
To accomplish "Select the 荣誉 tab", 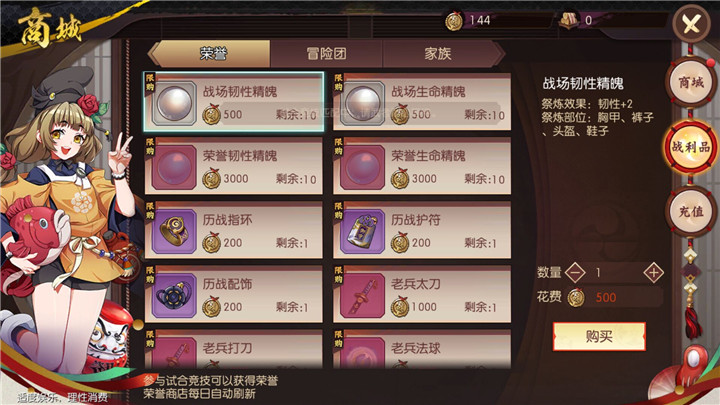I will 211,54.
